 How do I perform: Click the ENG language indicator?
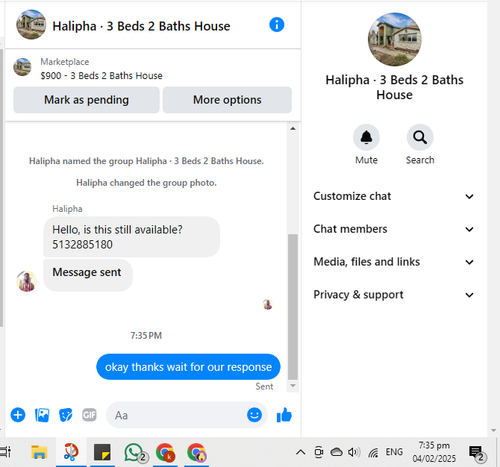click(x=394, y=452)
